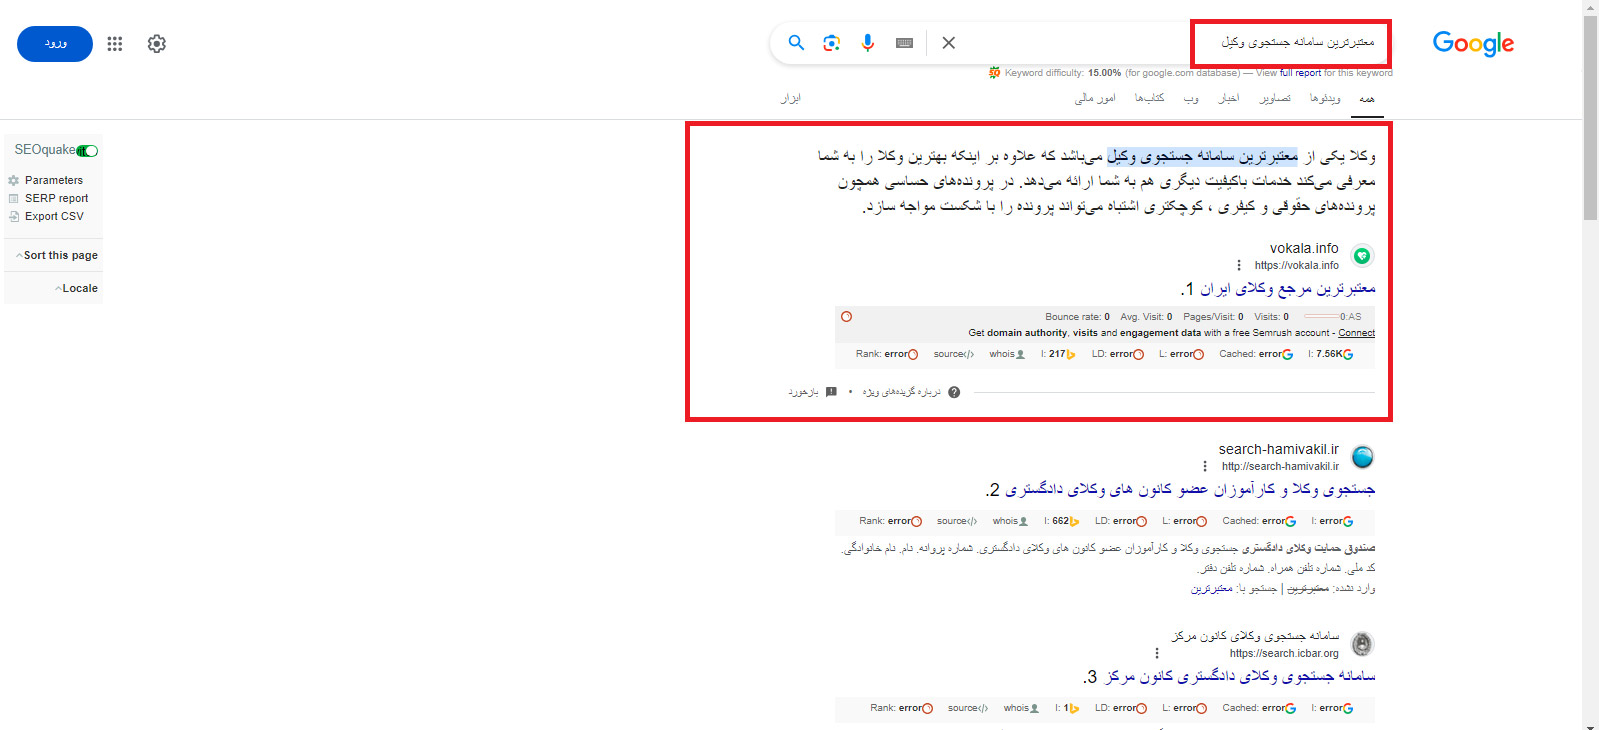Click whois for search.icbar.org
Image resolution: width=1599 pixels, height=730 pixels.
coord(1022,708)
